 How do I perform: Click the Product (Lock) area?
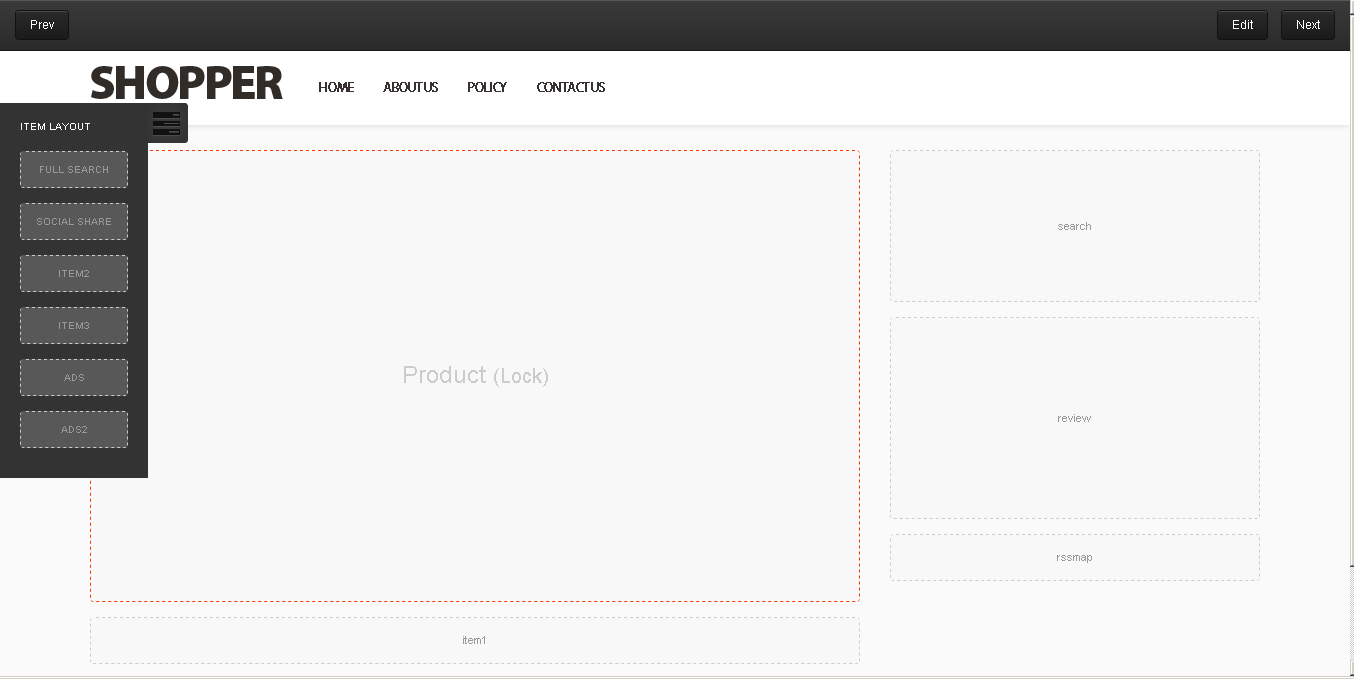[x=475, y=376]
